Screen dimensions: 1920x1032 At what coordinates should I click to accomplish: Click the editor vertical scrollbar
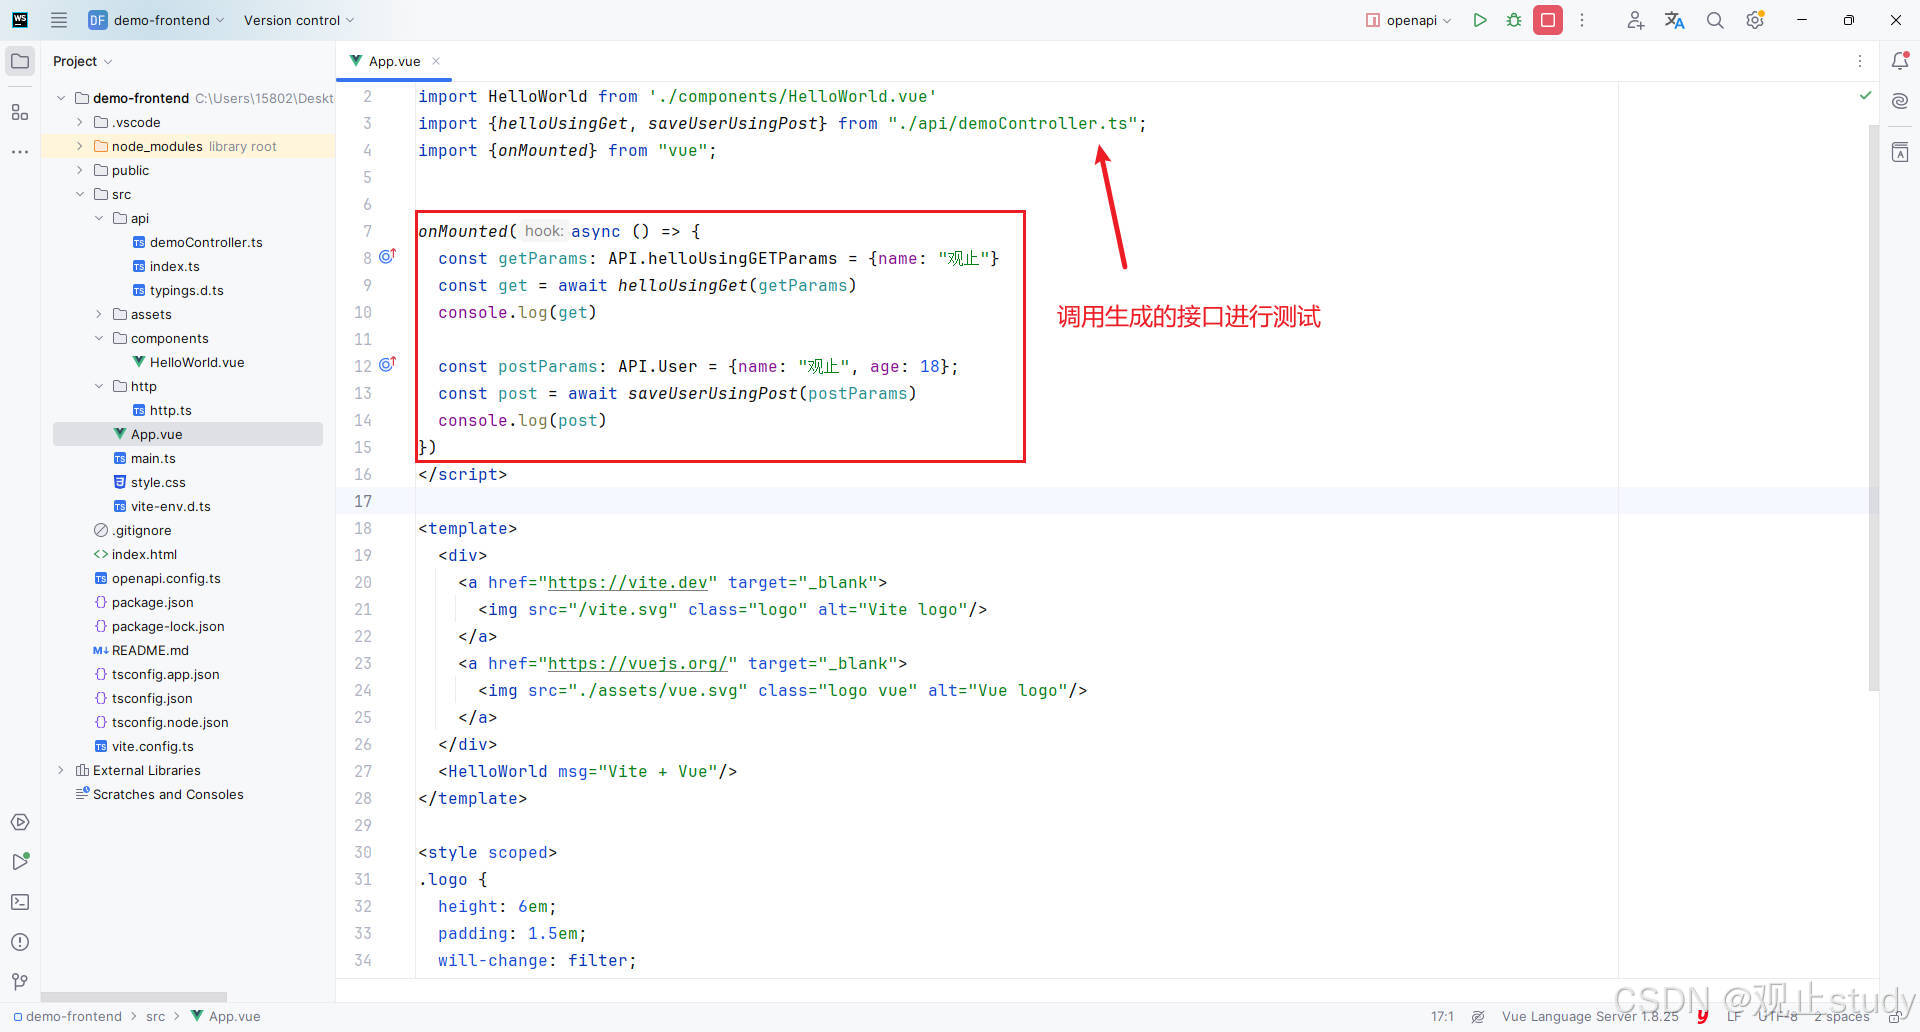(1873, 408)
